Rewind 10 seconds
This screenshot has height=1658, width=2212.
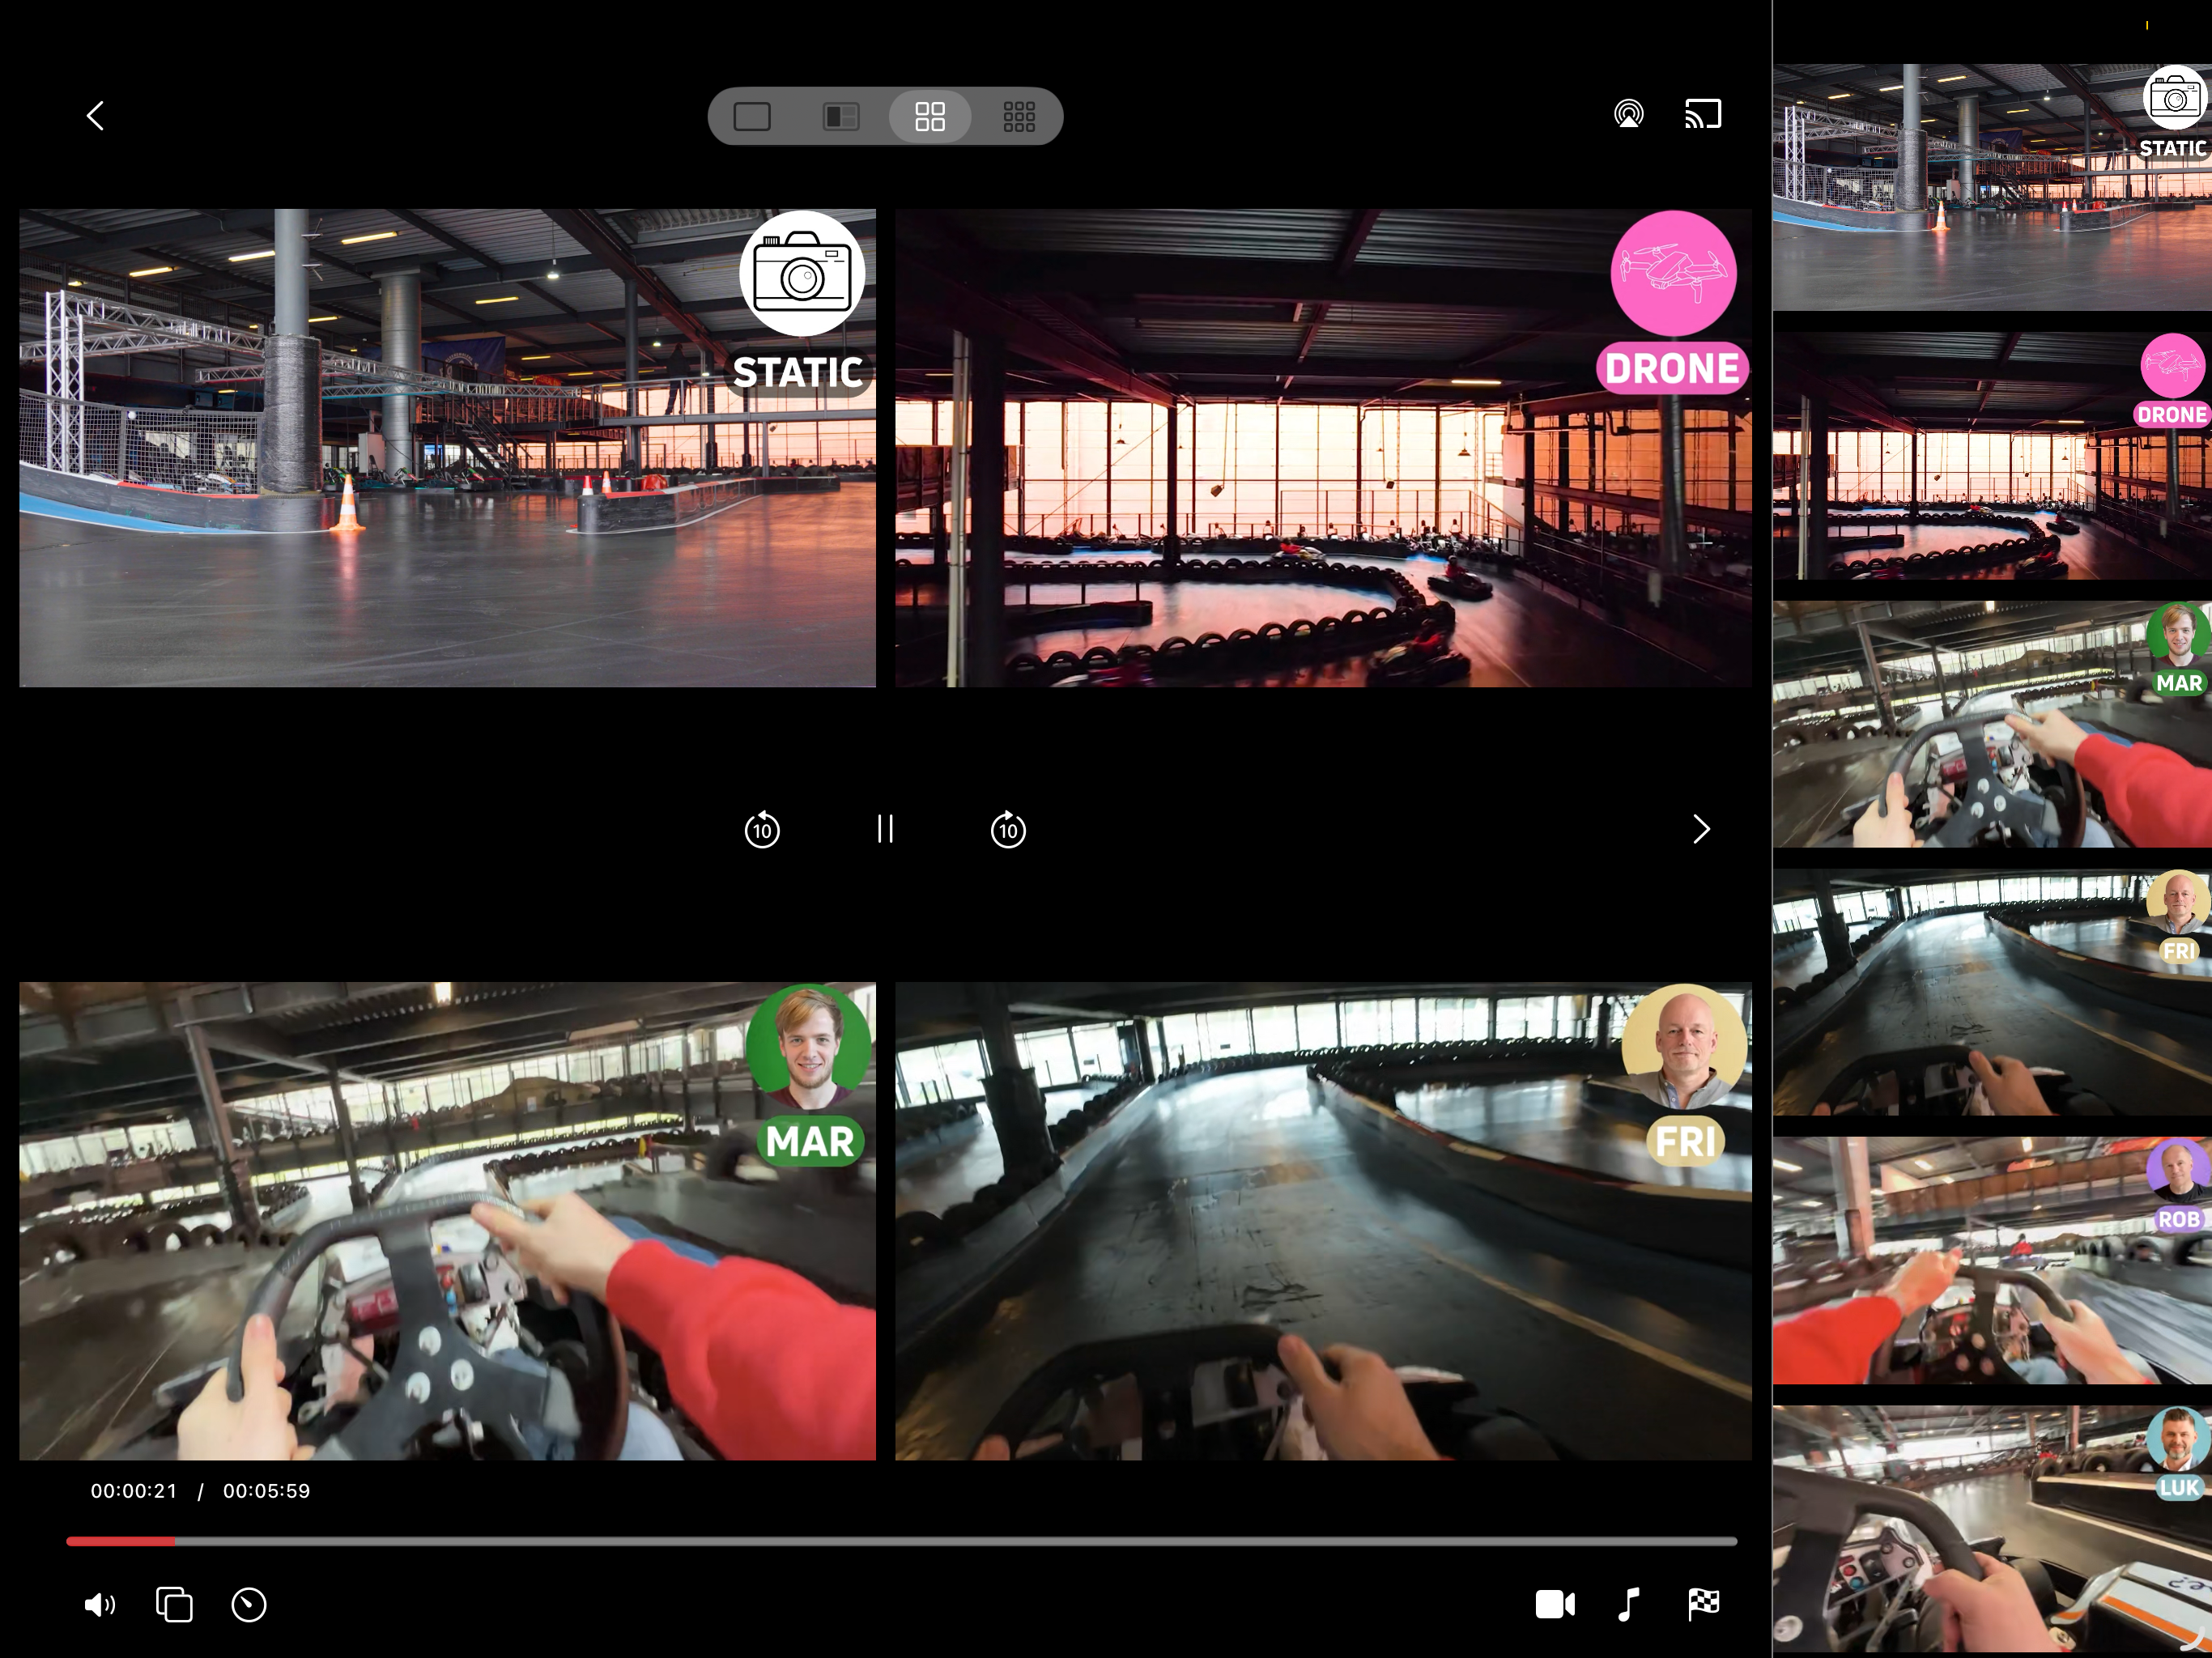[x=762, y=829]
